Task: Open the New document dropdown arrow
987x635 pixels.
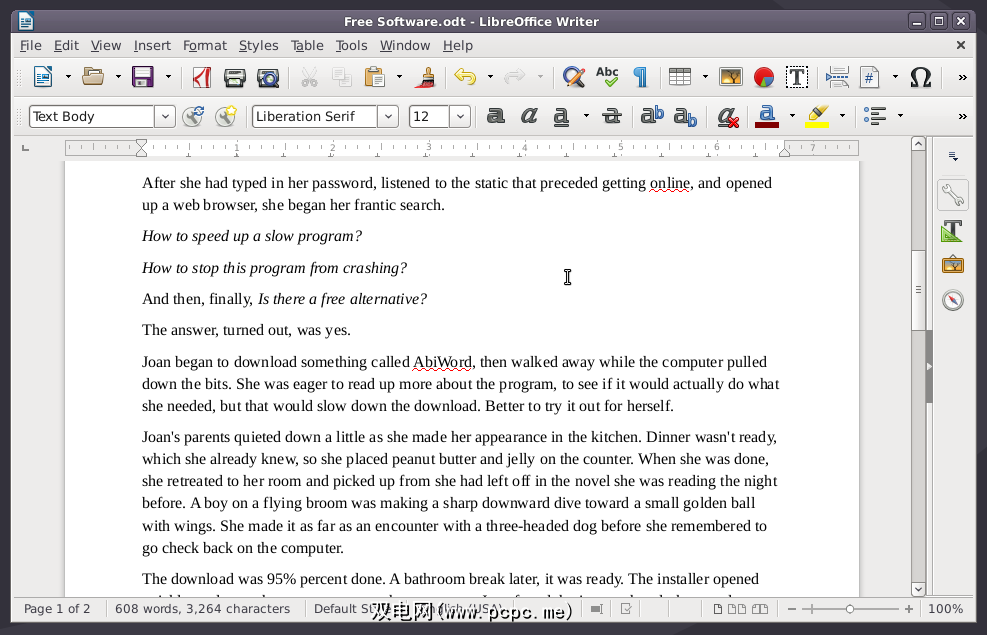Action: [68, 77]
